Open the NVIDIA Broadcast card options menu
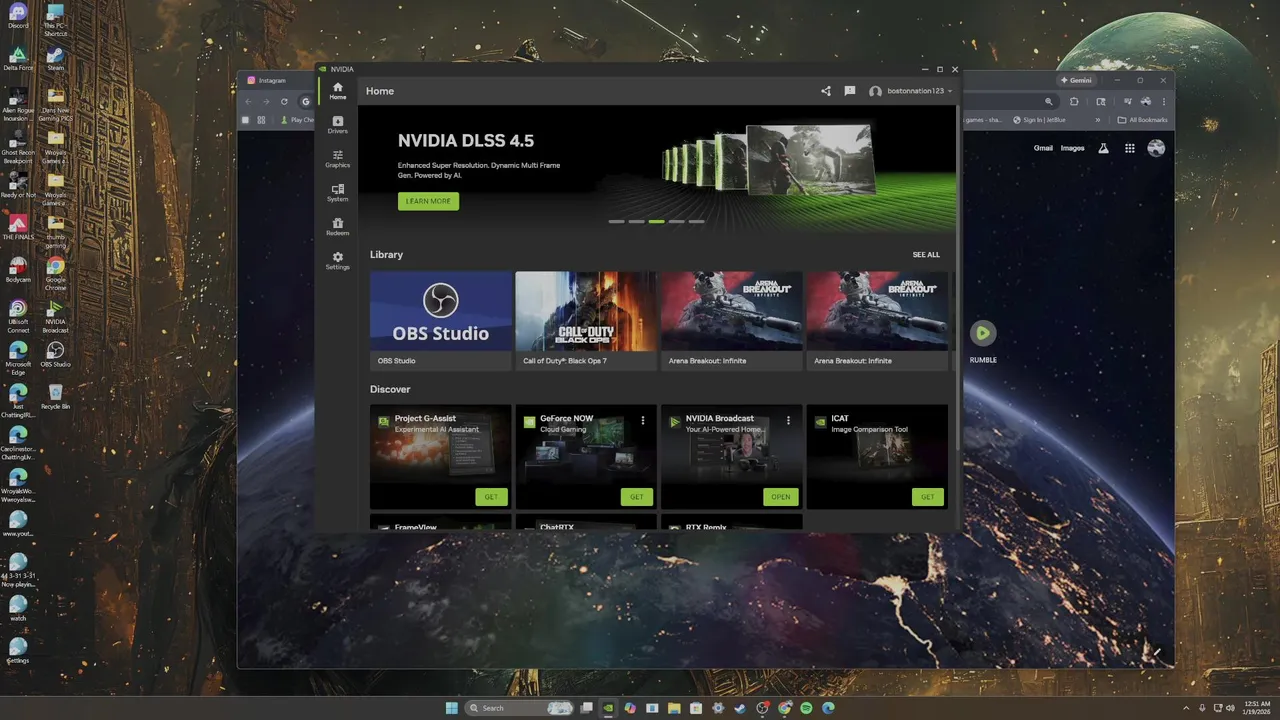 coord(788,420)
